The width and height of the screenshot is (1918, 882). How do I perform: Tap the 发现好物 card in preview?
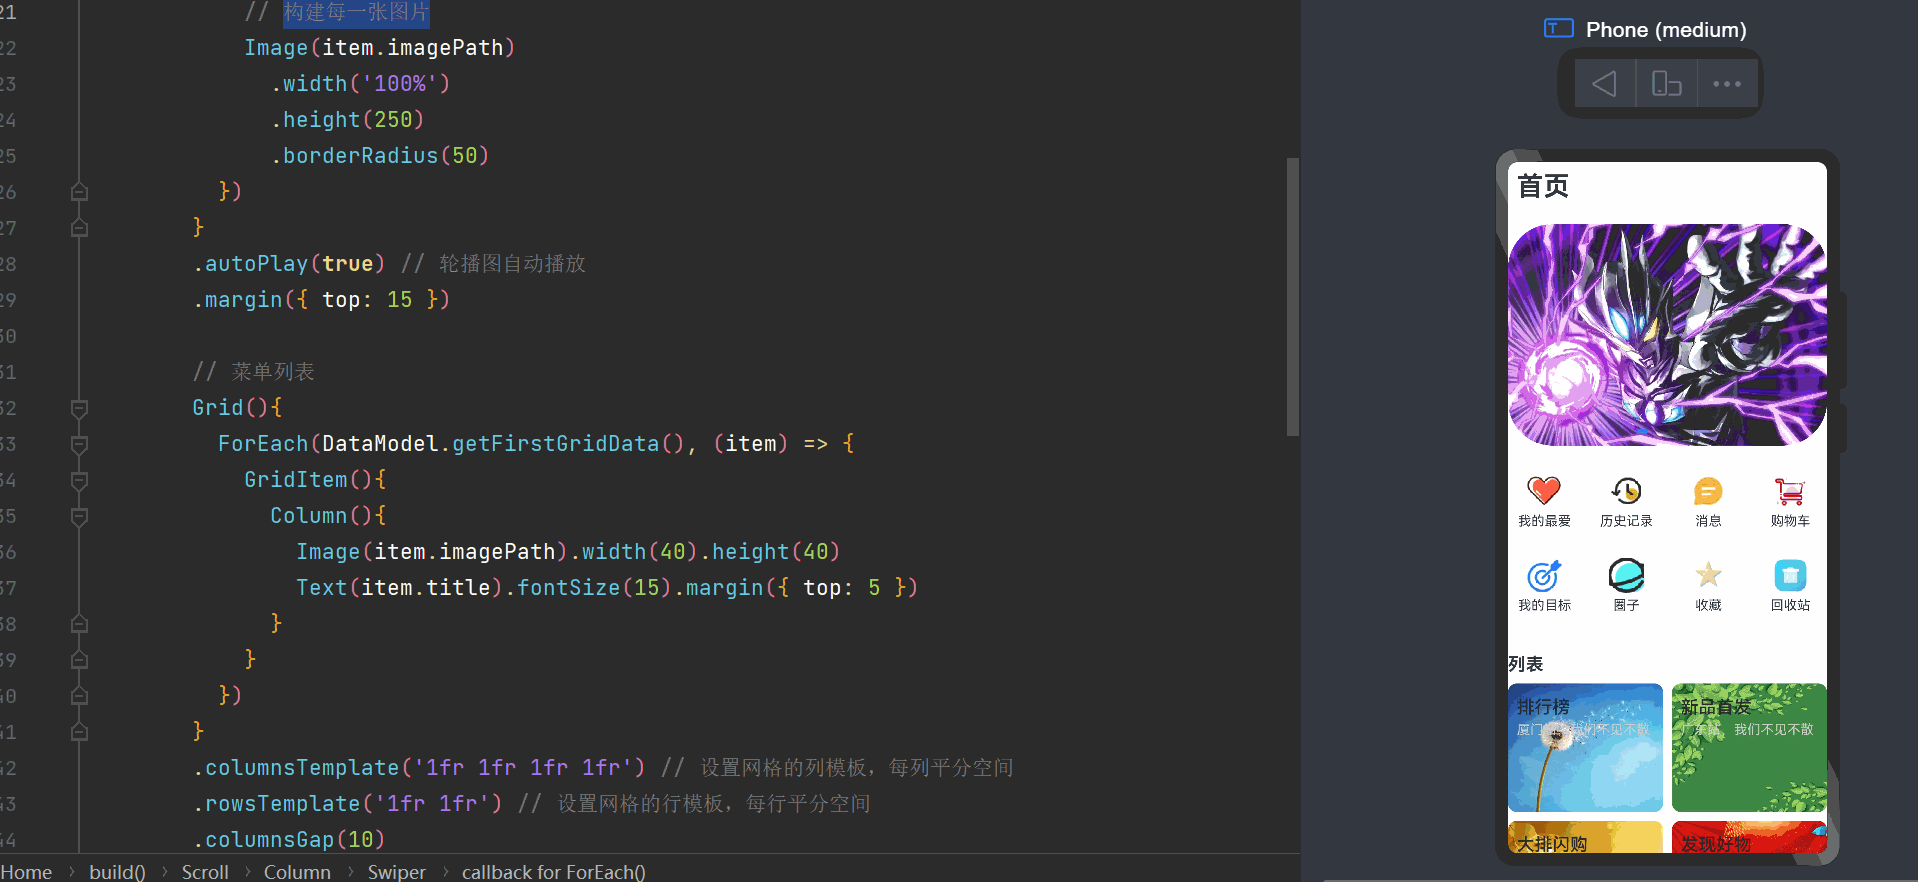(x=1749, y=837)
